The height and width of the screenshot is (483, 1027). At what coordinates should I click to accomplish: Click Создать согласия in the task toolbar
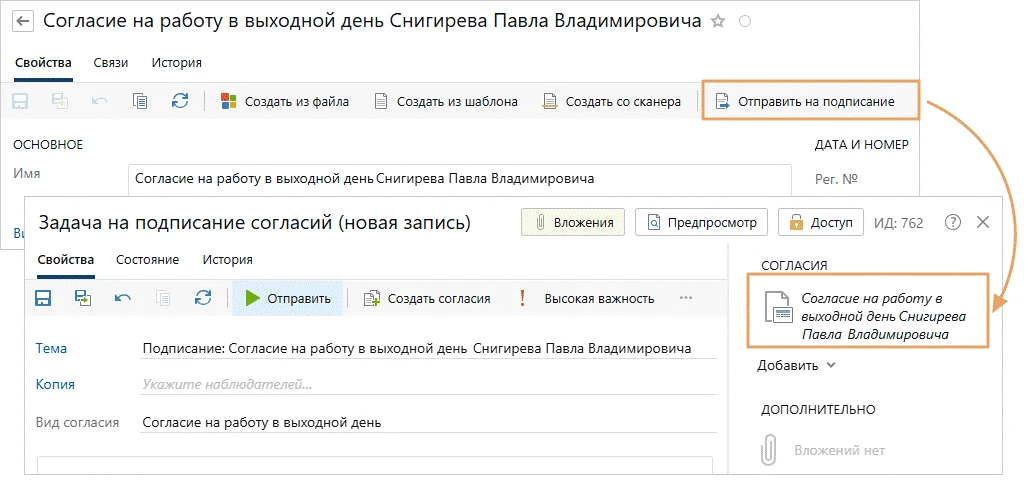pos(427,298)
